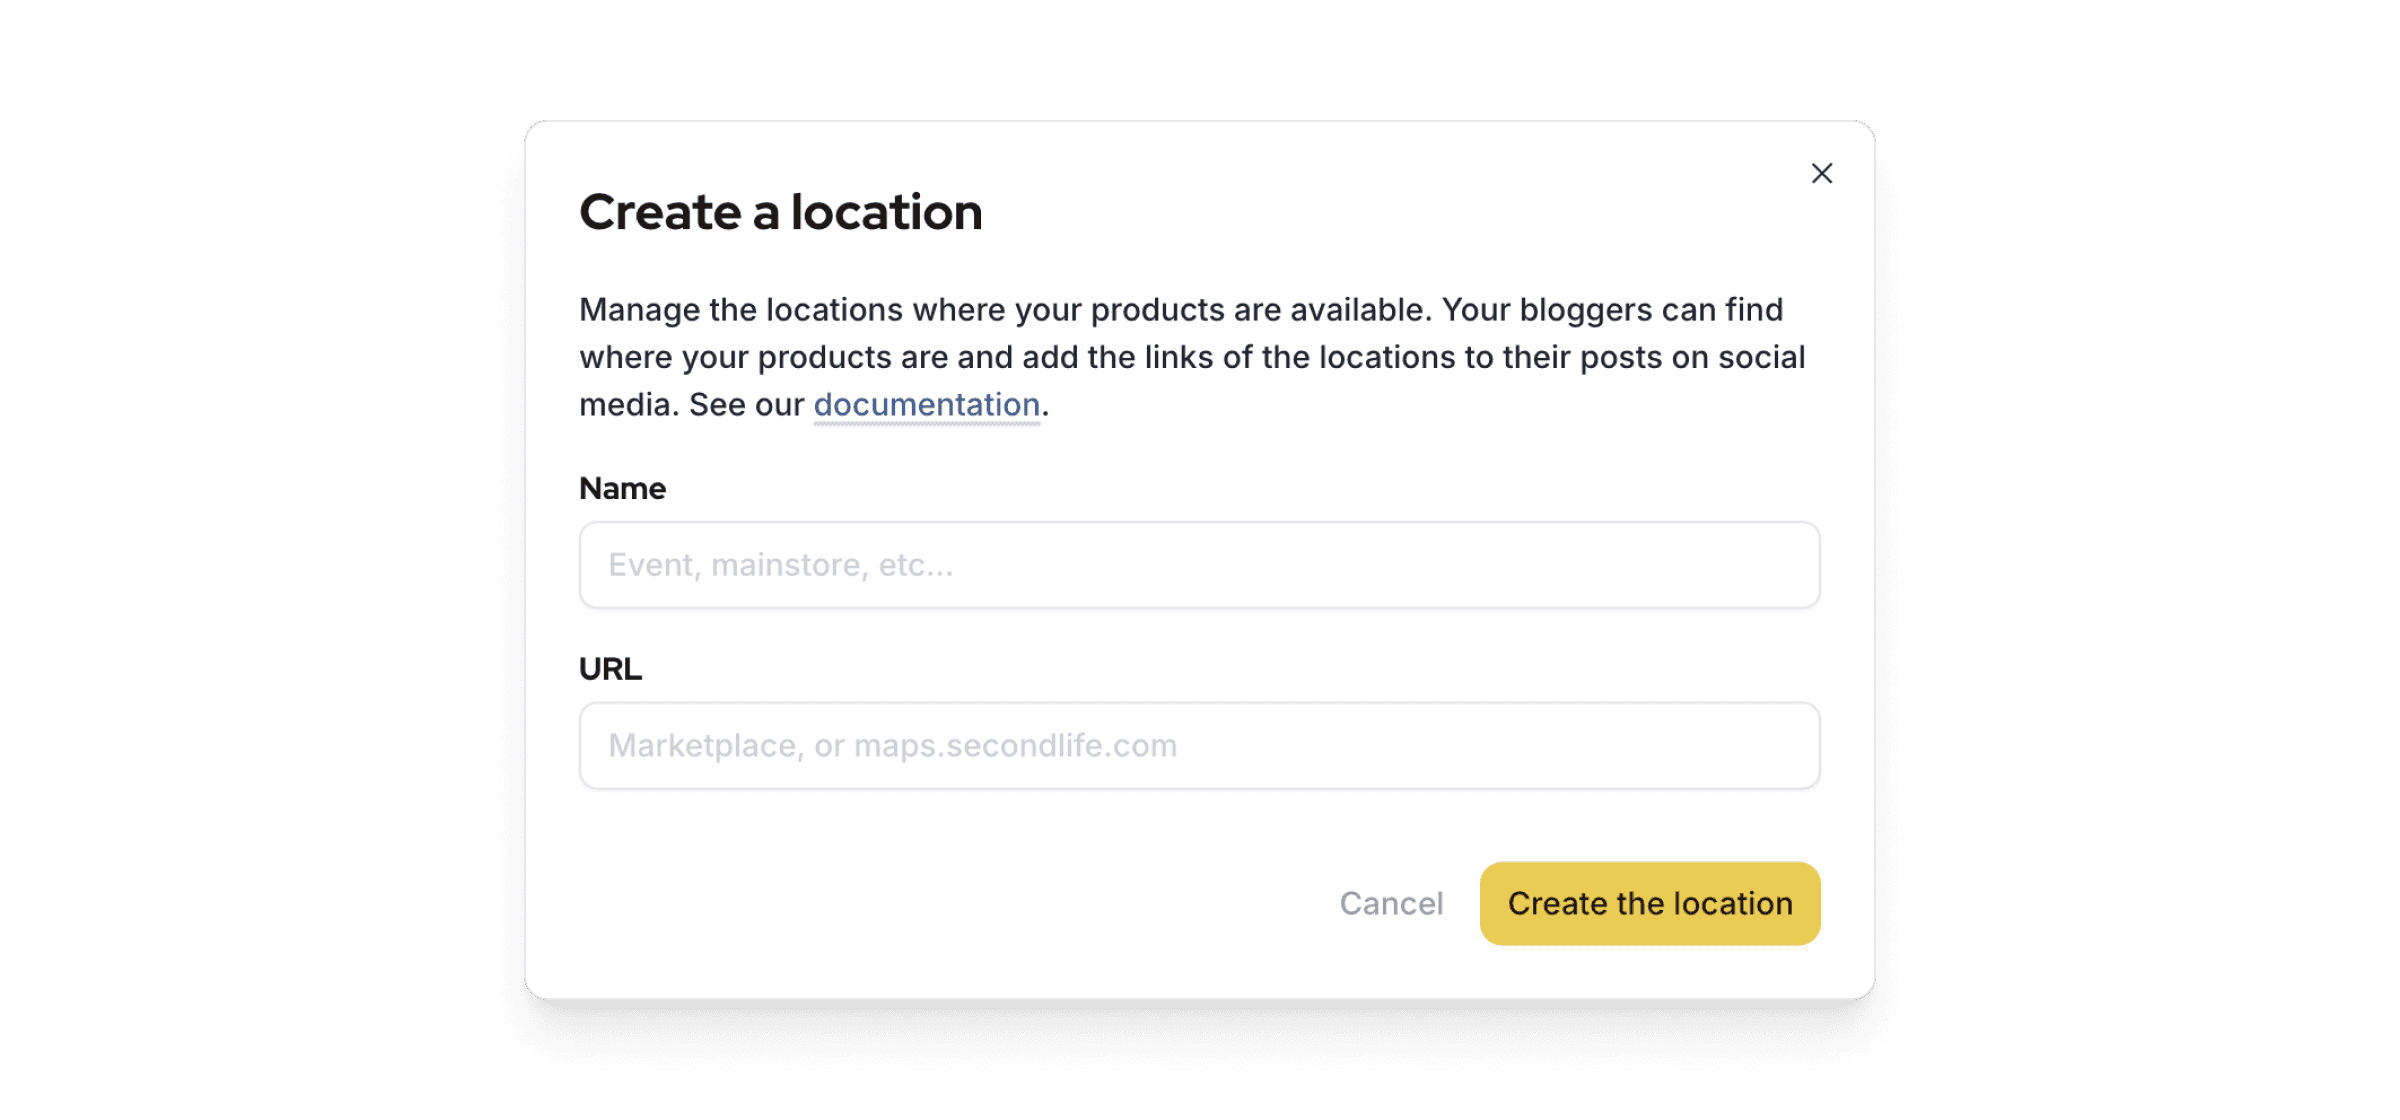Dismiss the modal using the X icon

[1821, 174]
